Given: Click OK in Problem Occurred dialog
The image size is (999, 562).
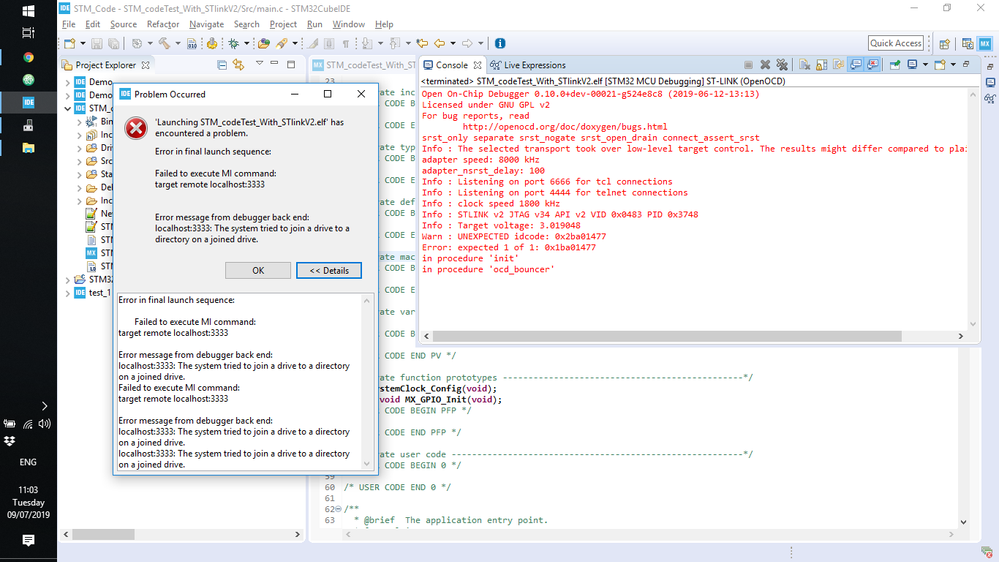Looking at the screenshot, I should pyautogui.click(x=258, y=270).
